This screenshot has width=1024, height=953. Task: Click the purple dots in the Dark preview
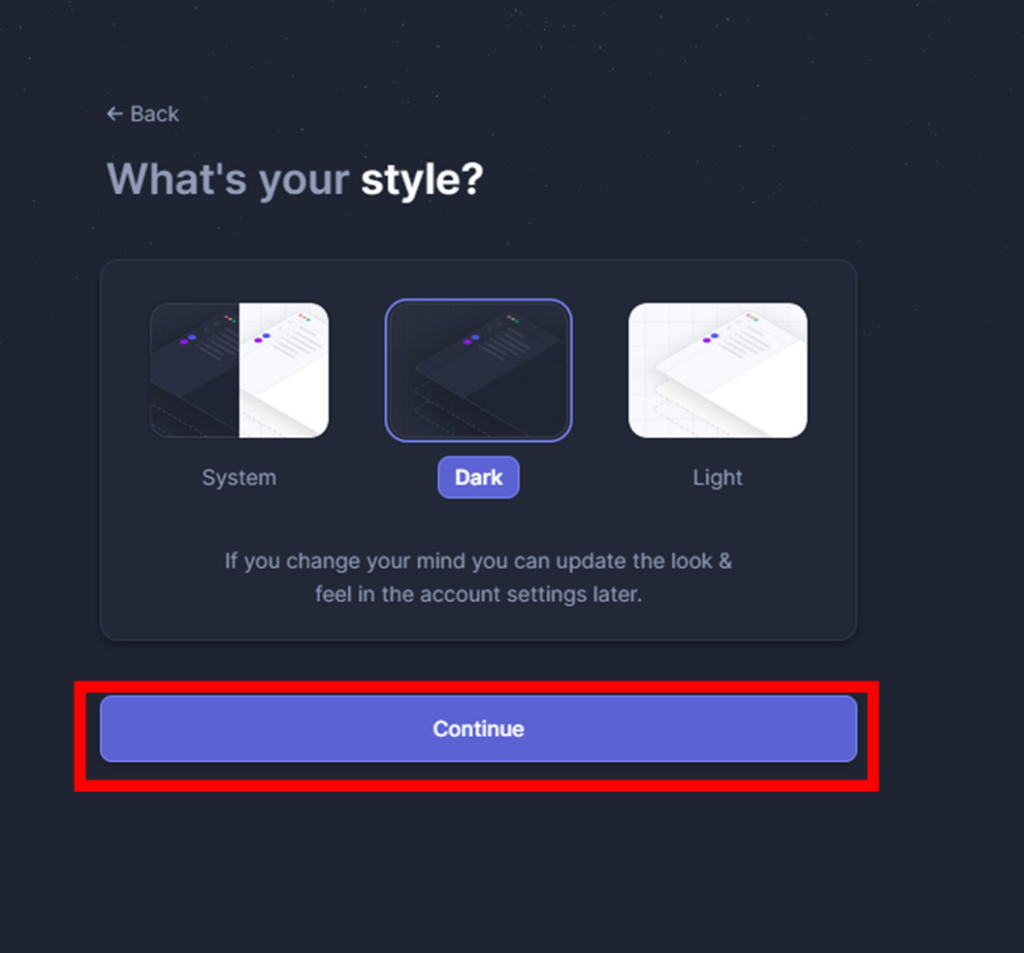pyautogui.click(x=472, y=339)
